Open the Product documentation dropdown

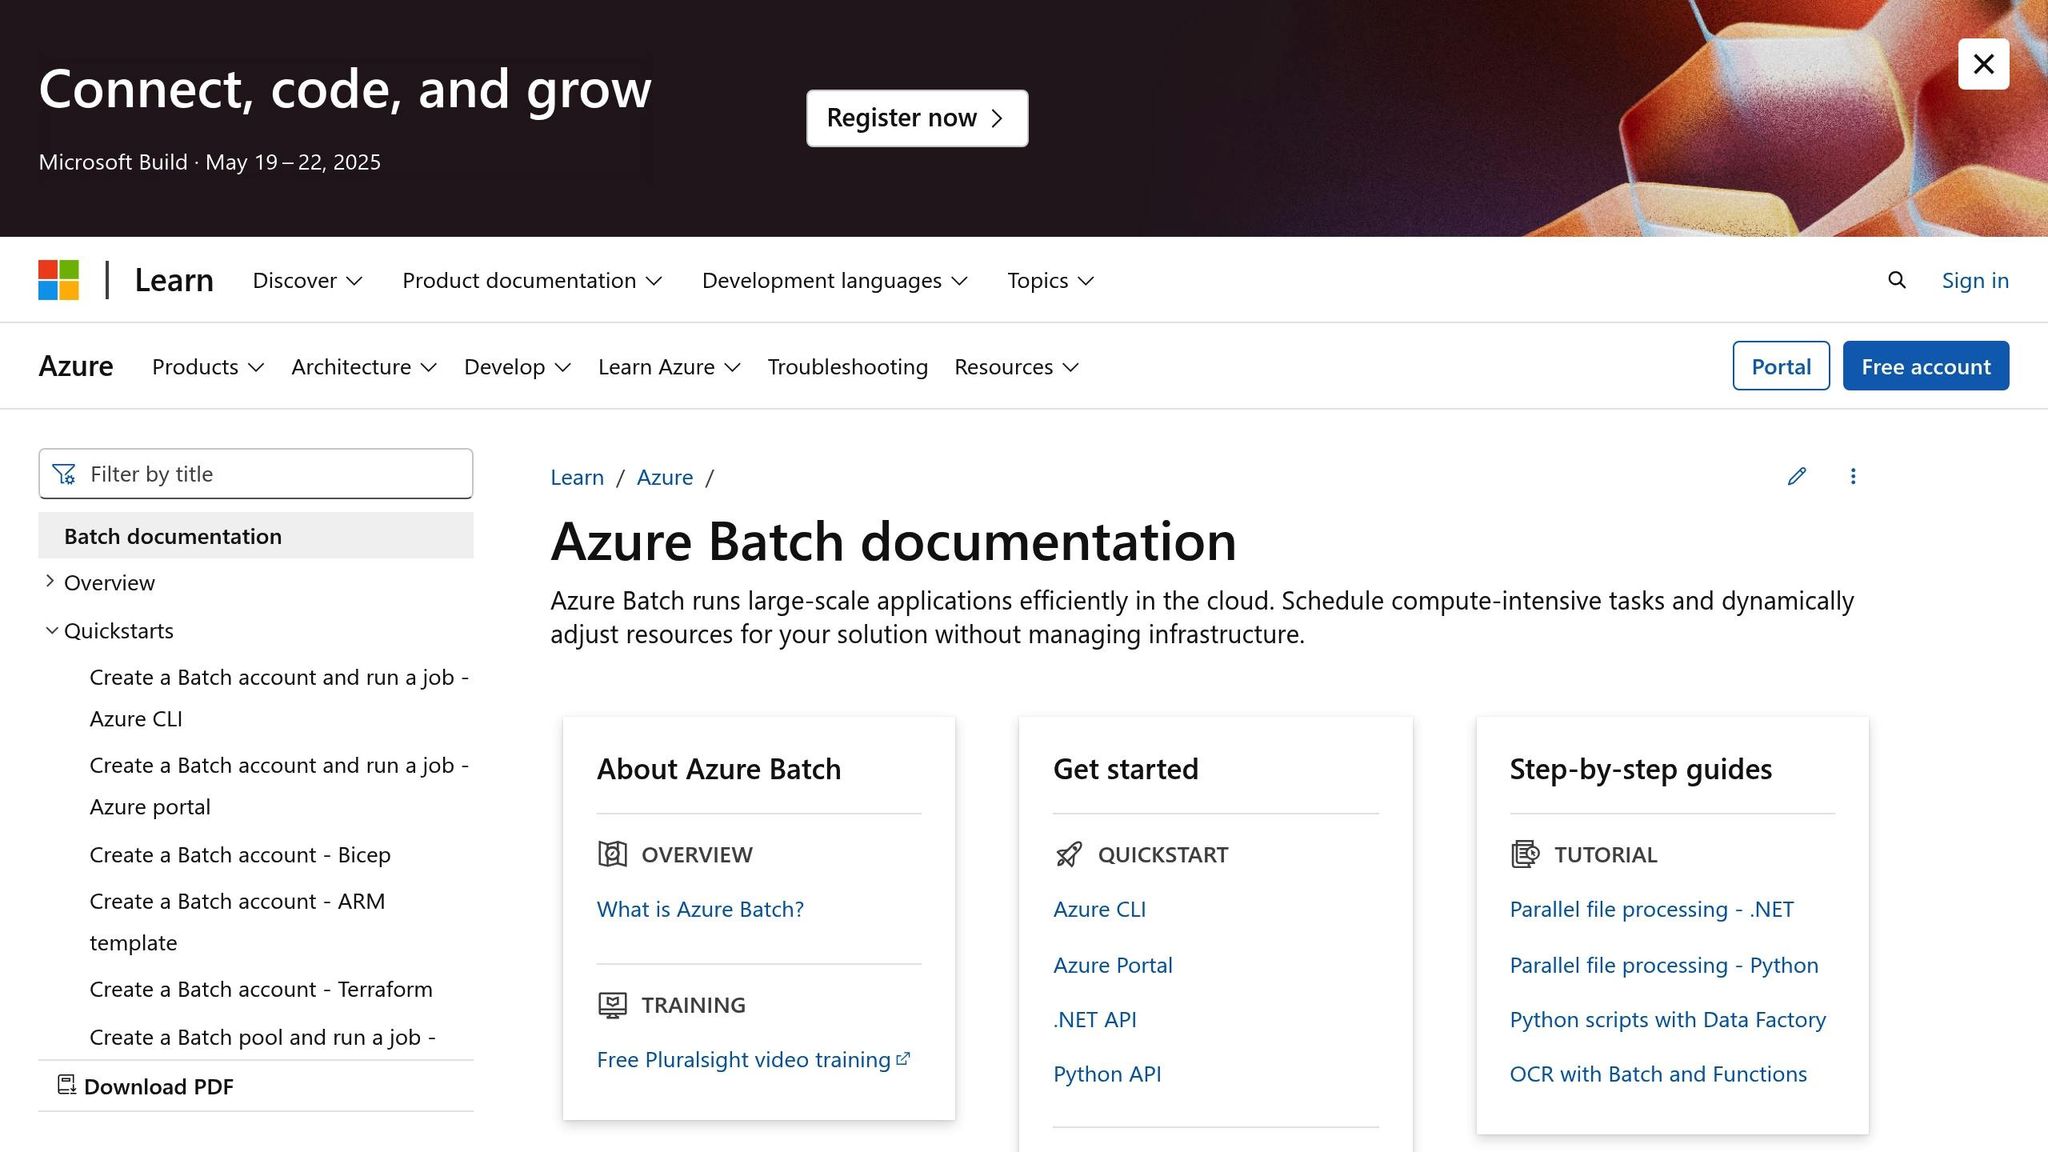[532, 281]
